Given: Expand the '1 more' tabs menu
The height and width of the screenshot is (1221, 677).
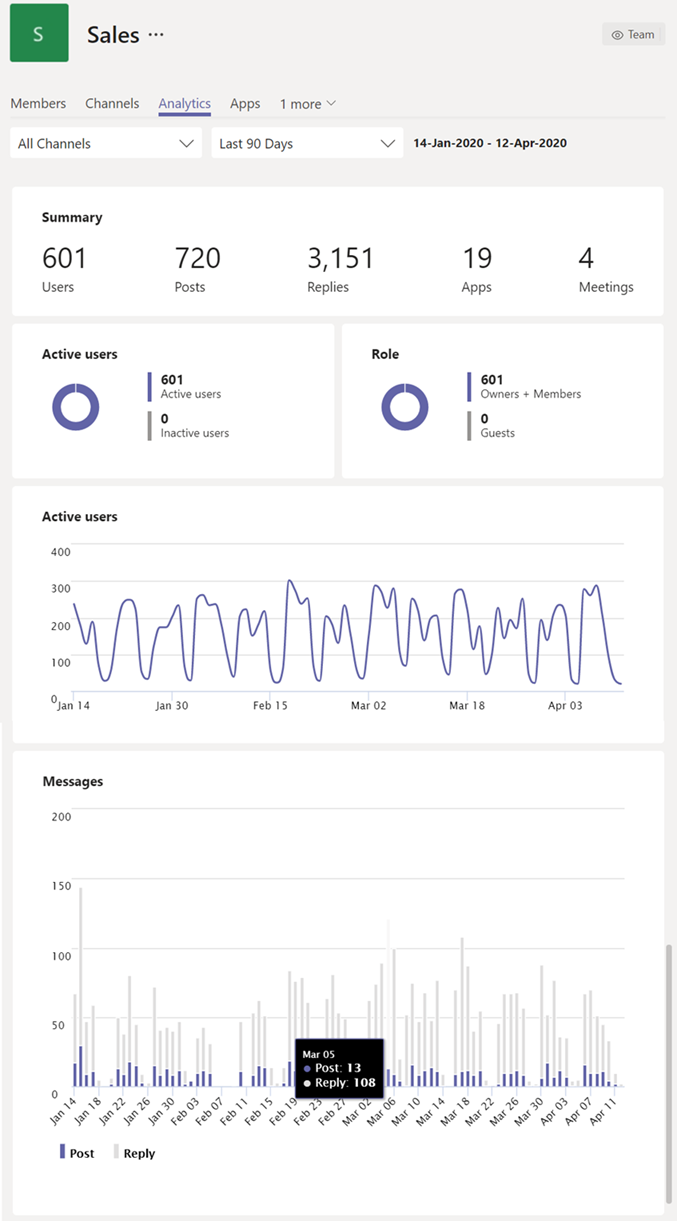Looking at the screenshot, I should [308, 104].
